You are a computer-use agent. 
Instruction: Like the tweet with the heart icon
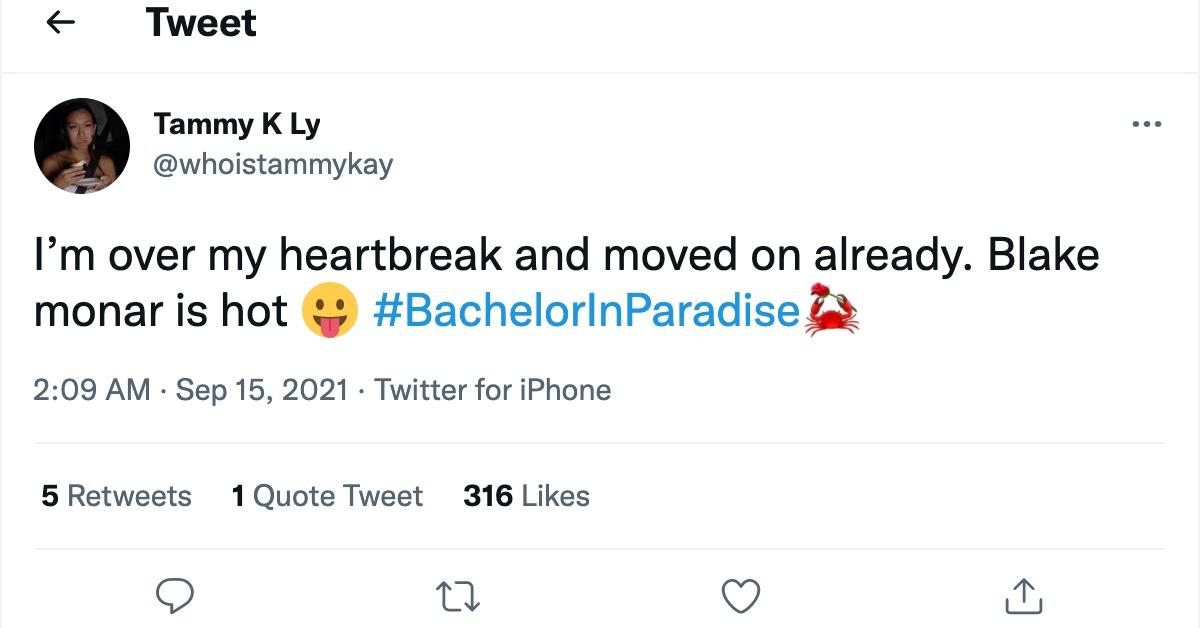741,596
